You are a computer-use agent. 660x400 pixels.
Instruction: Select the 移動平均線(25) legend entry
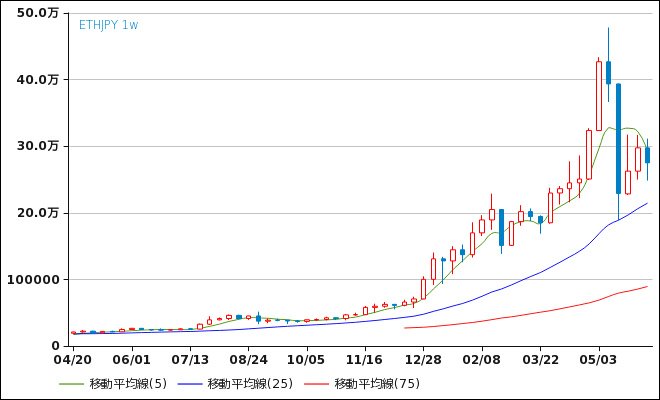[x=235, y=384]
